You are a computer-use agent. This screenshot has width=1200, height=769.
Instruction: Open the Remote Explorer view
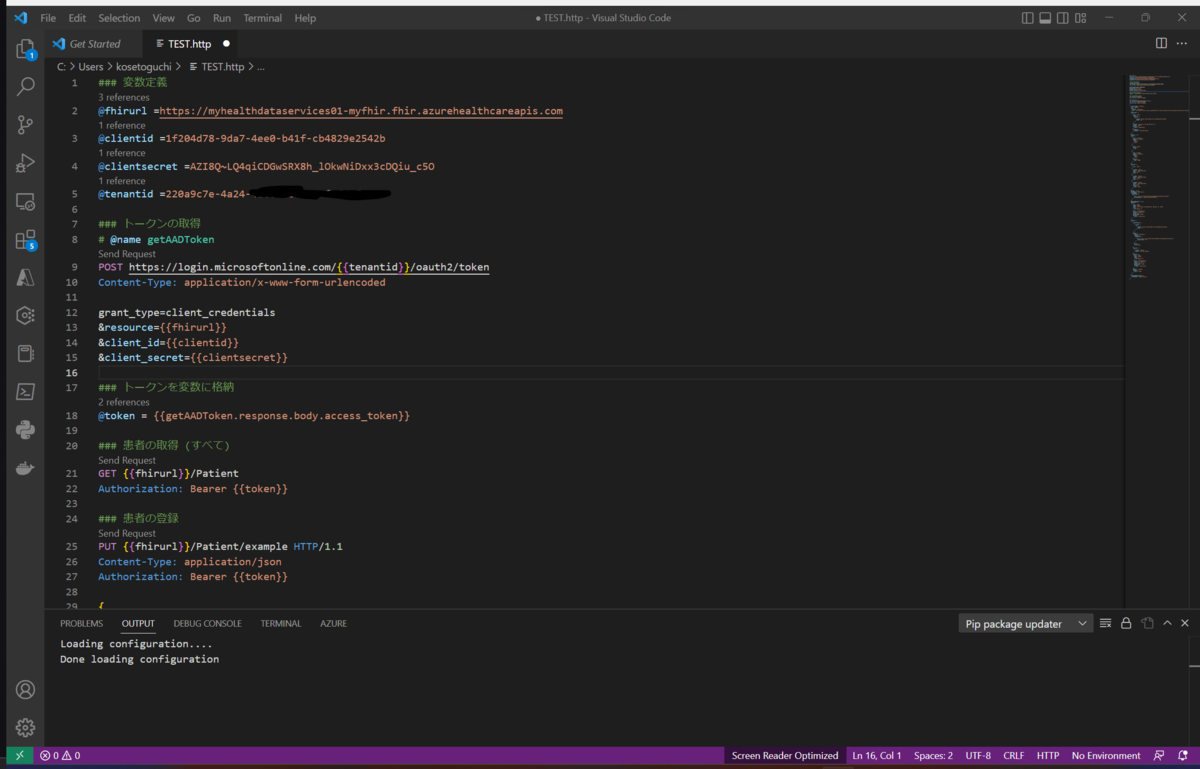coord(26,201)
